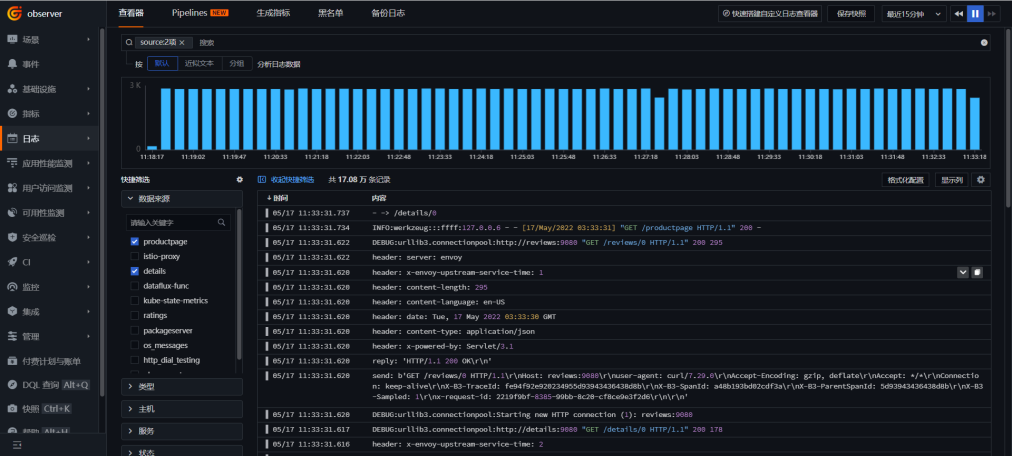
Task: Open the 黑名单 tab
Action: click(x=331, y=13)
